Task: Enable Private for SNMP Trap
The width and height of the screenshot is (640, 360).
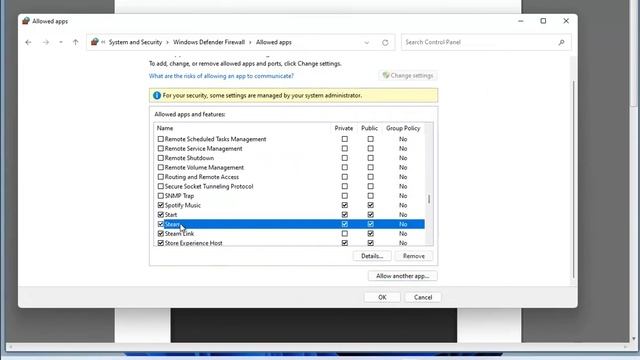Action: [x=345, y=196]
